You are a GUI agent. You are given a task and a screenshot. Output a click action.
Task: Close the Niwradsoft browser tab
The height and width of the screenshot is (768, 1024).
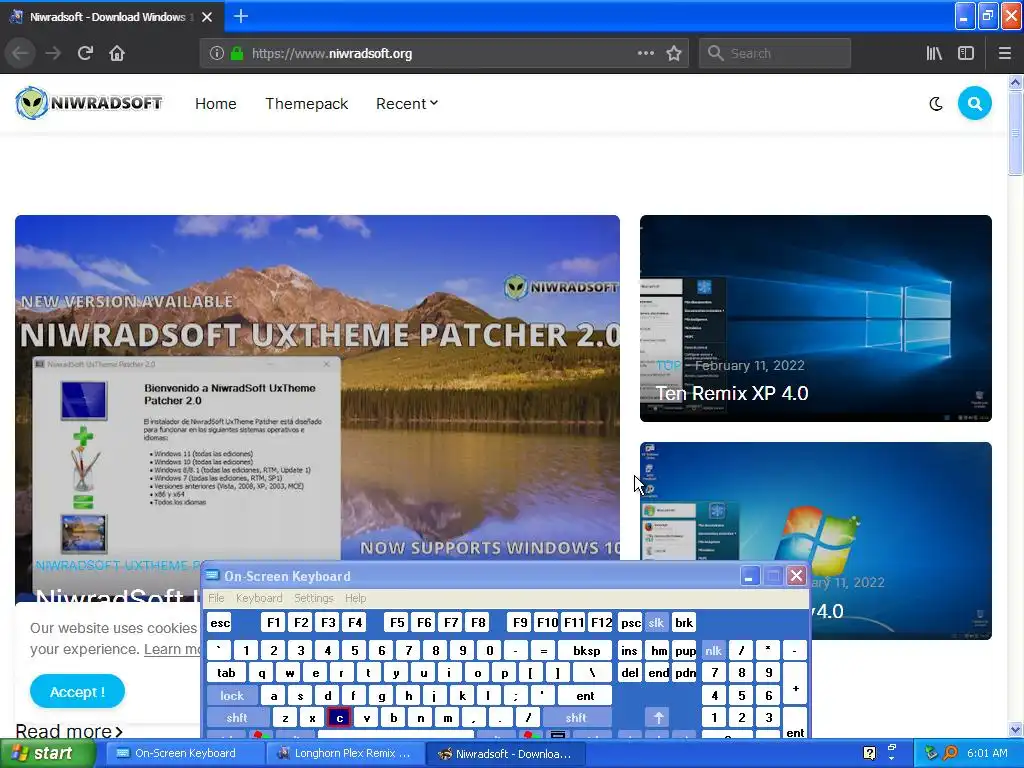(x=207, y=17)
